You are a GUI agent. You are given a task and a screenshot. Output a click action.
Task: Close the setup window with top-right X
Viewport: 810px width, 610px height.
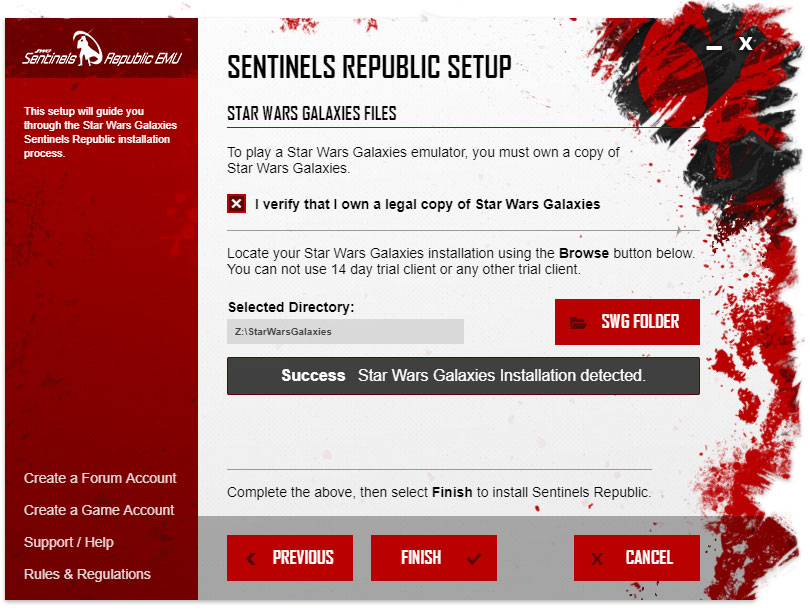(746, 43)
